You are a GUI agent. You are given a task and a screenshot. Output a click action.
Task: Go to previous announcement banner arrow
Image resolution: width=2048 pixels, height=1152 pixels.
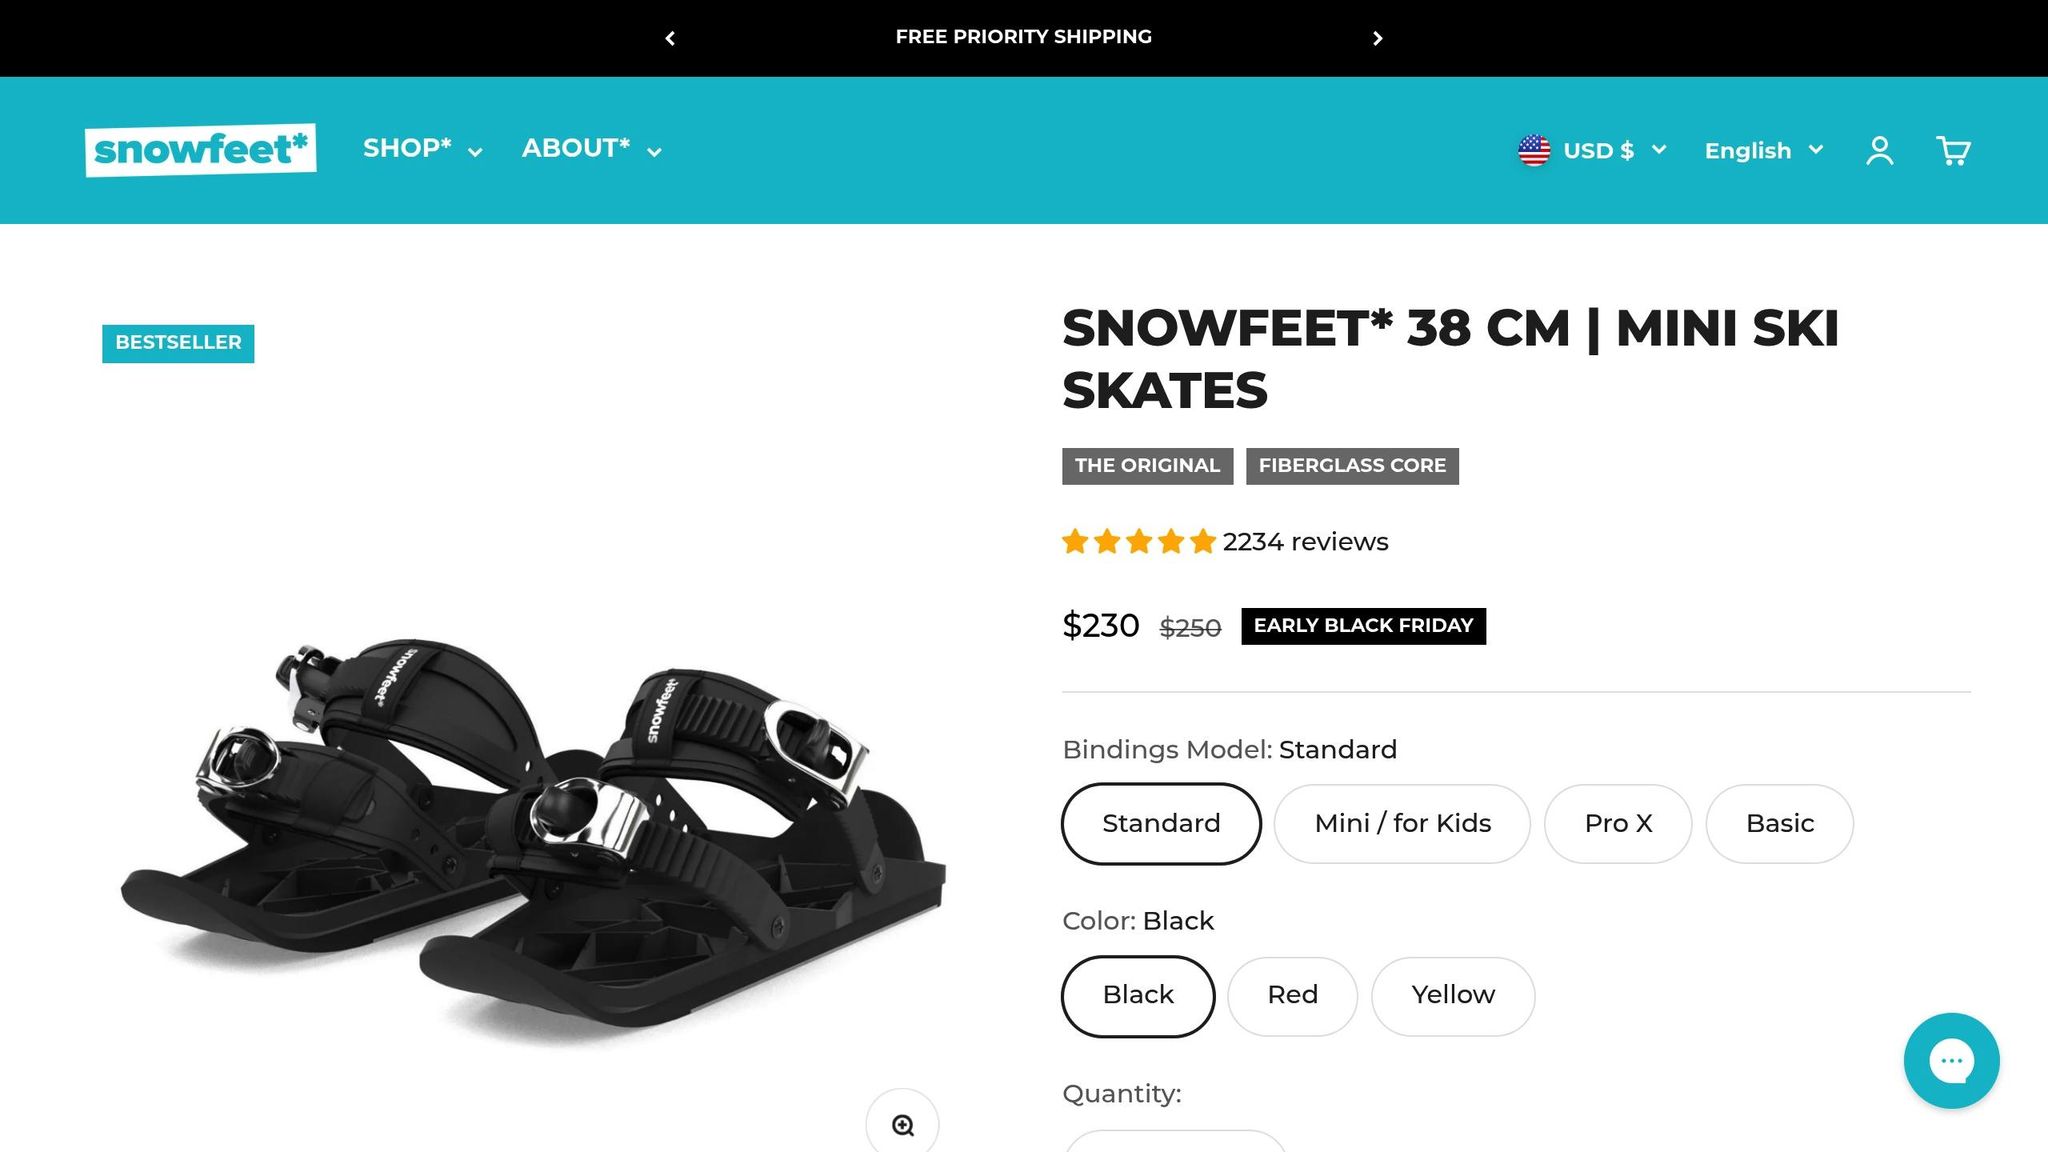coord(670,38)
